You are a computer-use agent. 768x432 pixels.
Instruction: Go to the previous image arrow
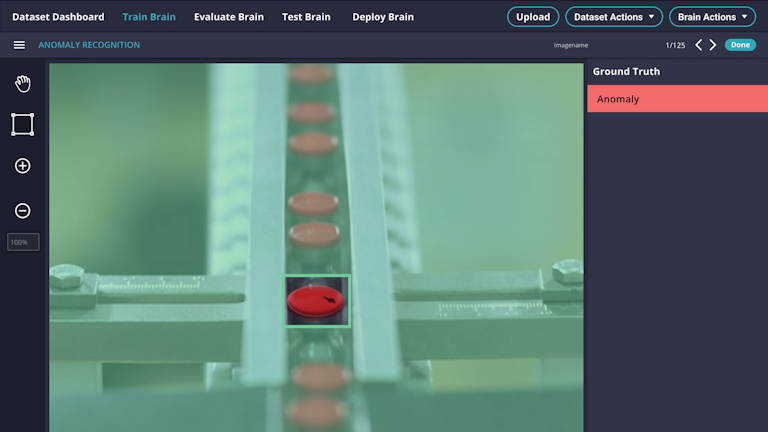(699, 45)
